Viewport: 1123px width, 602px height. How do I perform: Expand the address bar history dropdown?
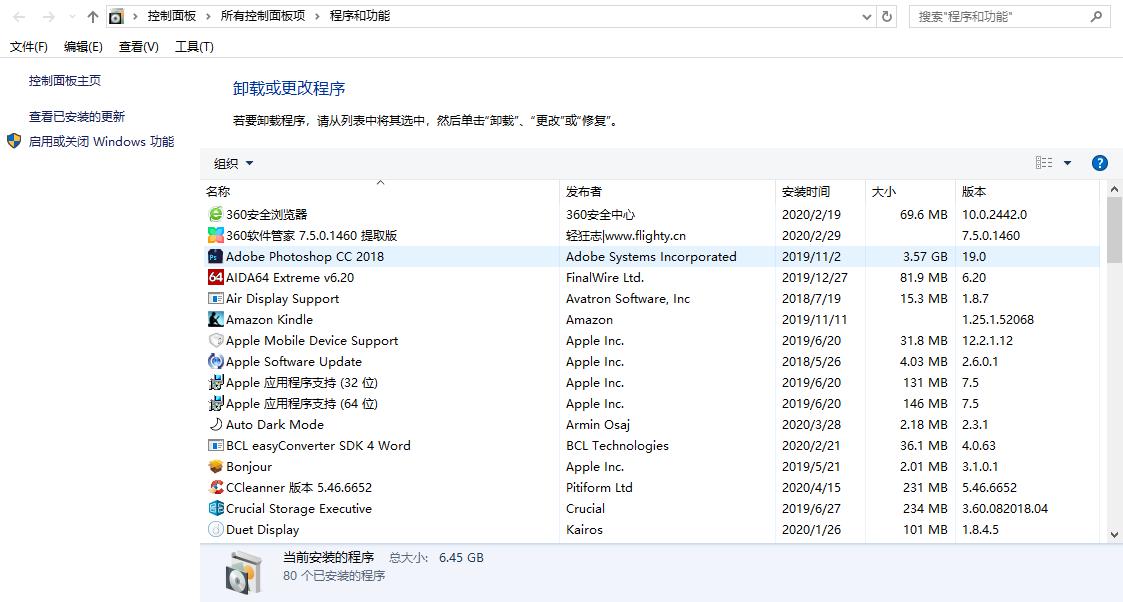866,16
